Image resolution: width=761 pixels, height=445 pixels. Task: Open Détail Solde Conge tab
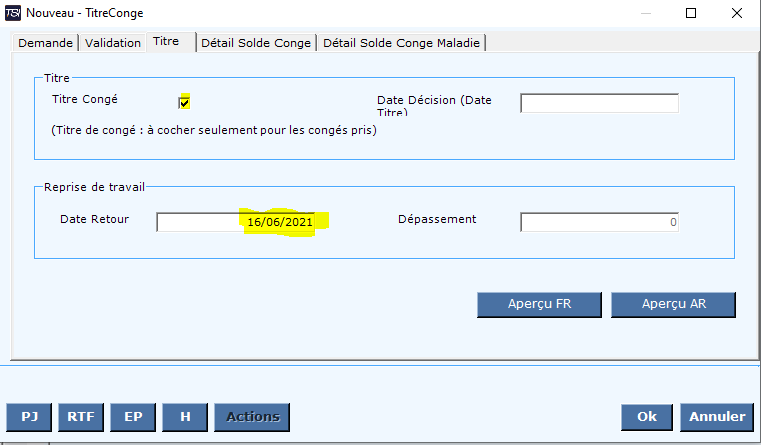click(x=256, y=43)
